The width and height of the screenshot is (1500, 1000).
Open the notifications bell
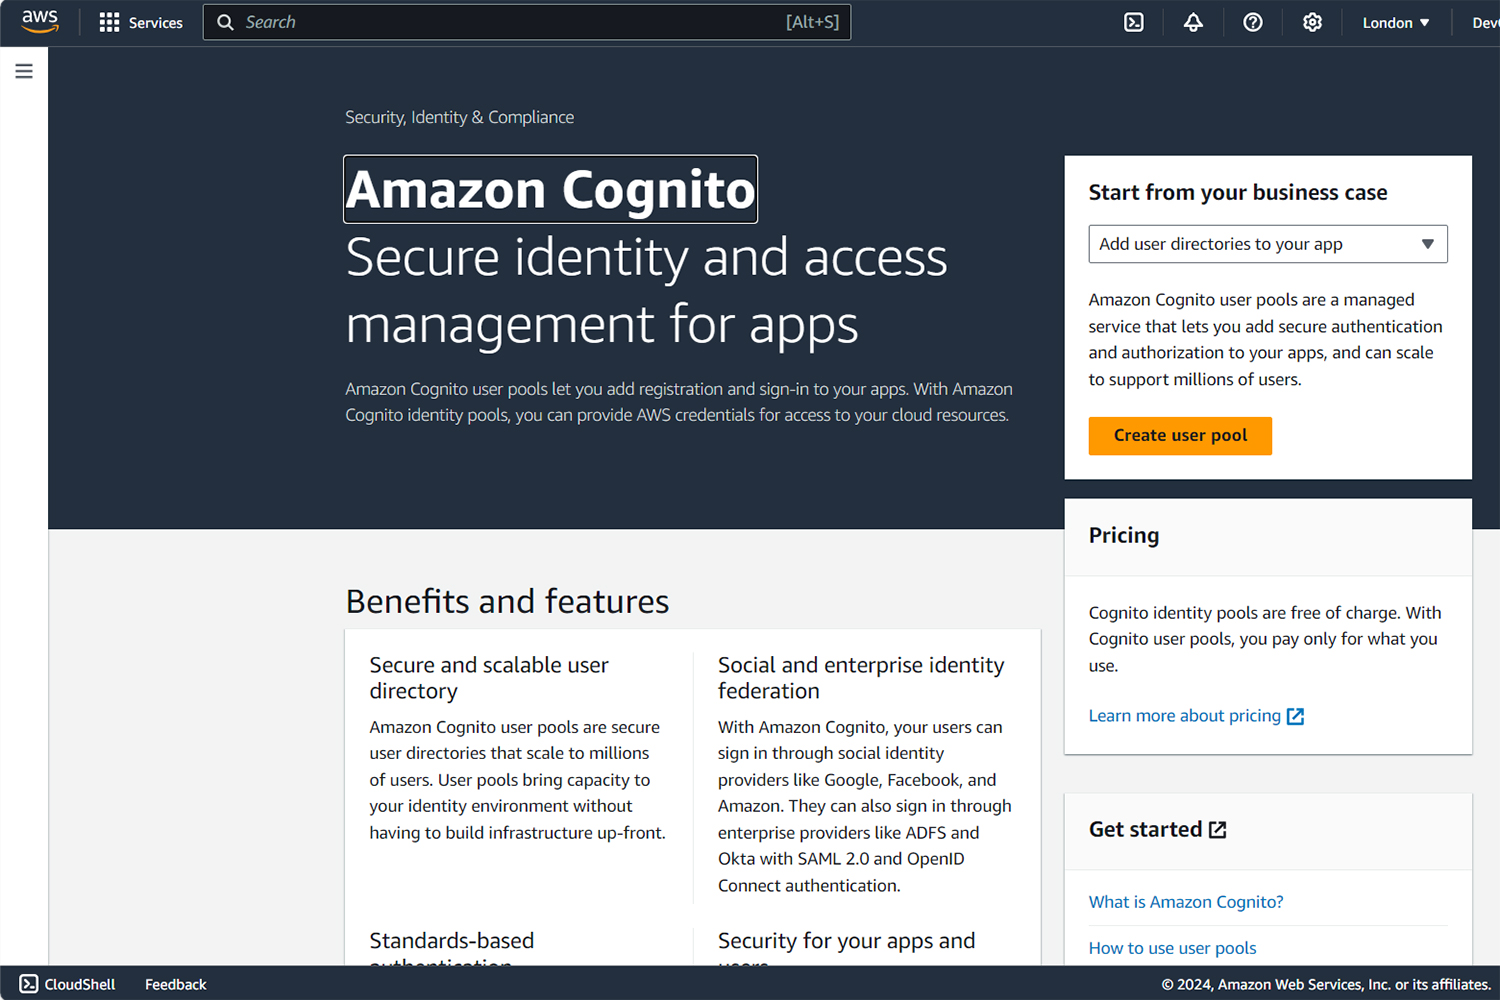pos(1193,22)
